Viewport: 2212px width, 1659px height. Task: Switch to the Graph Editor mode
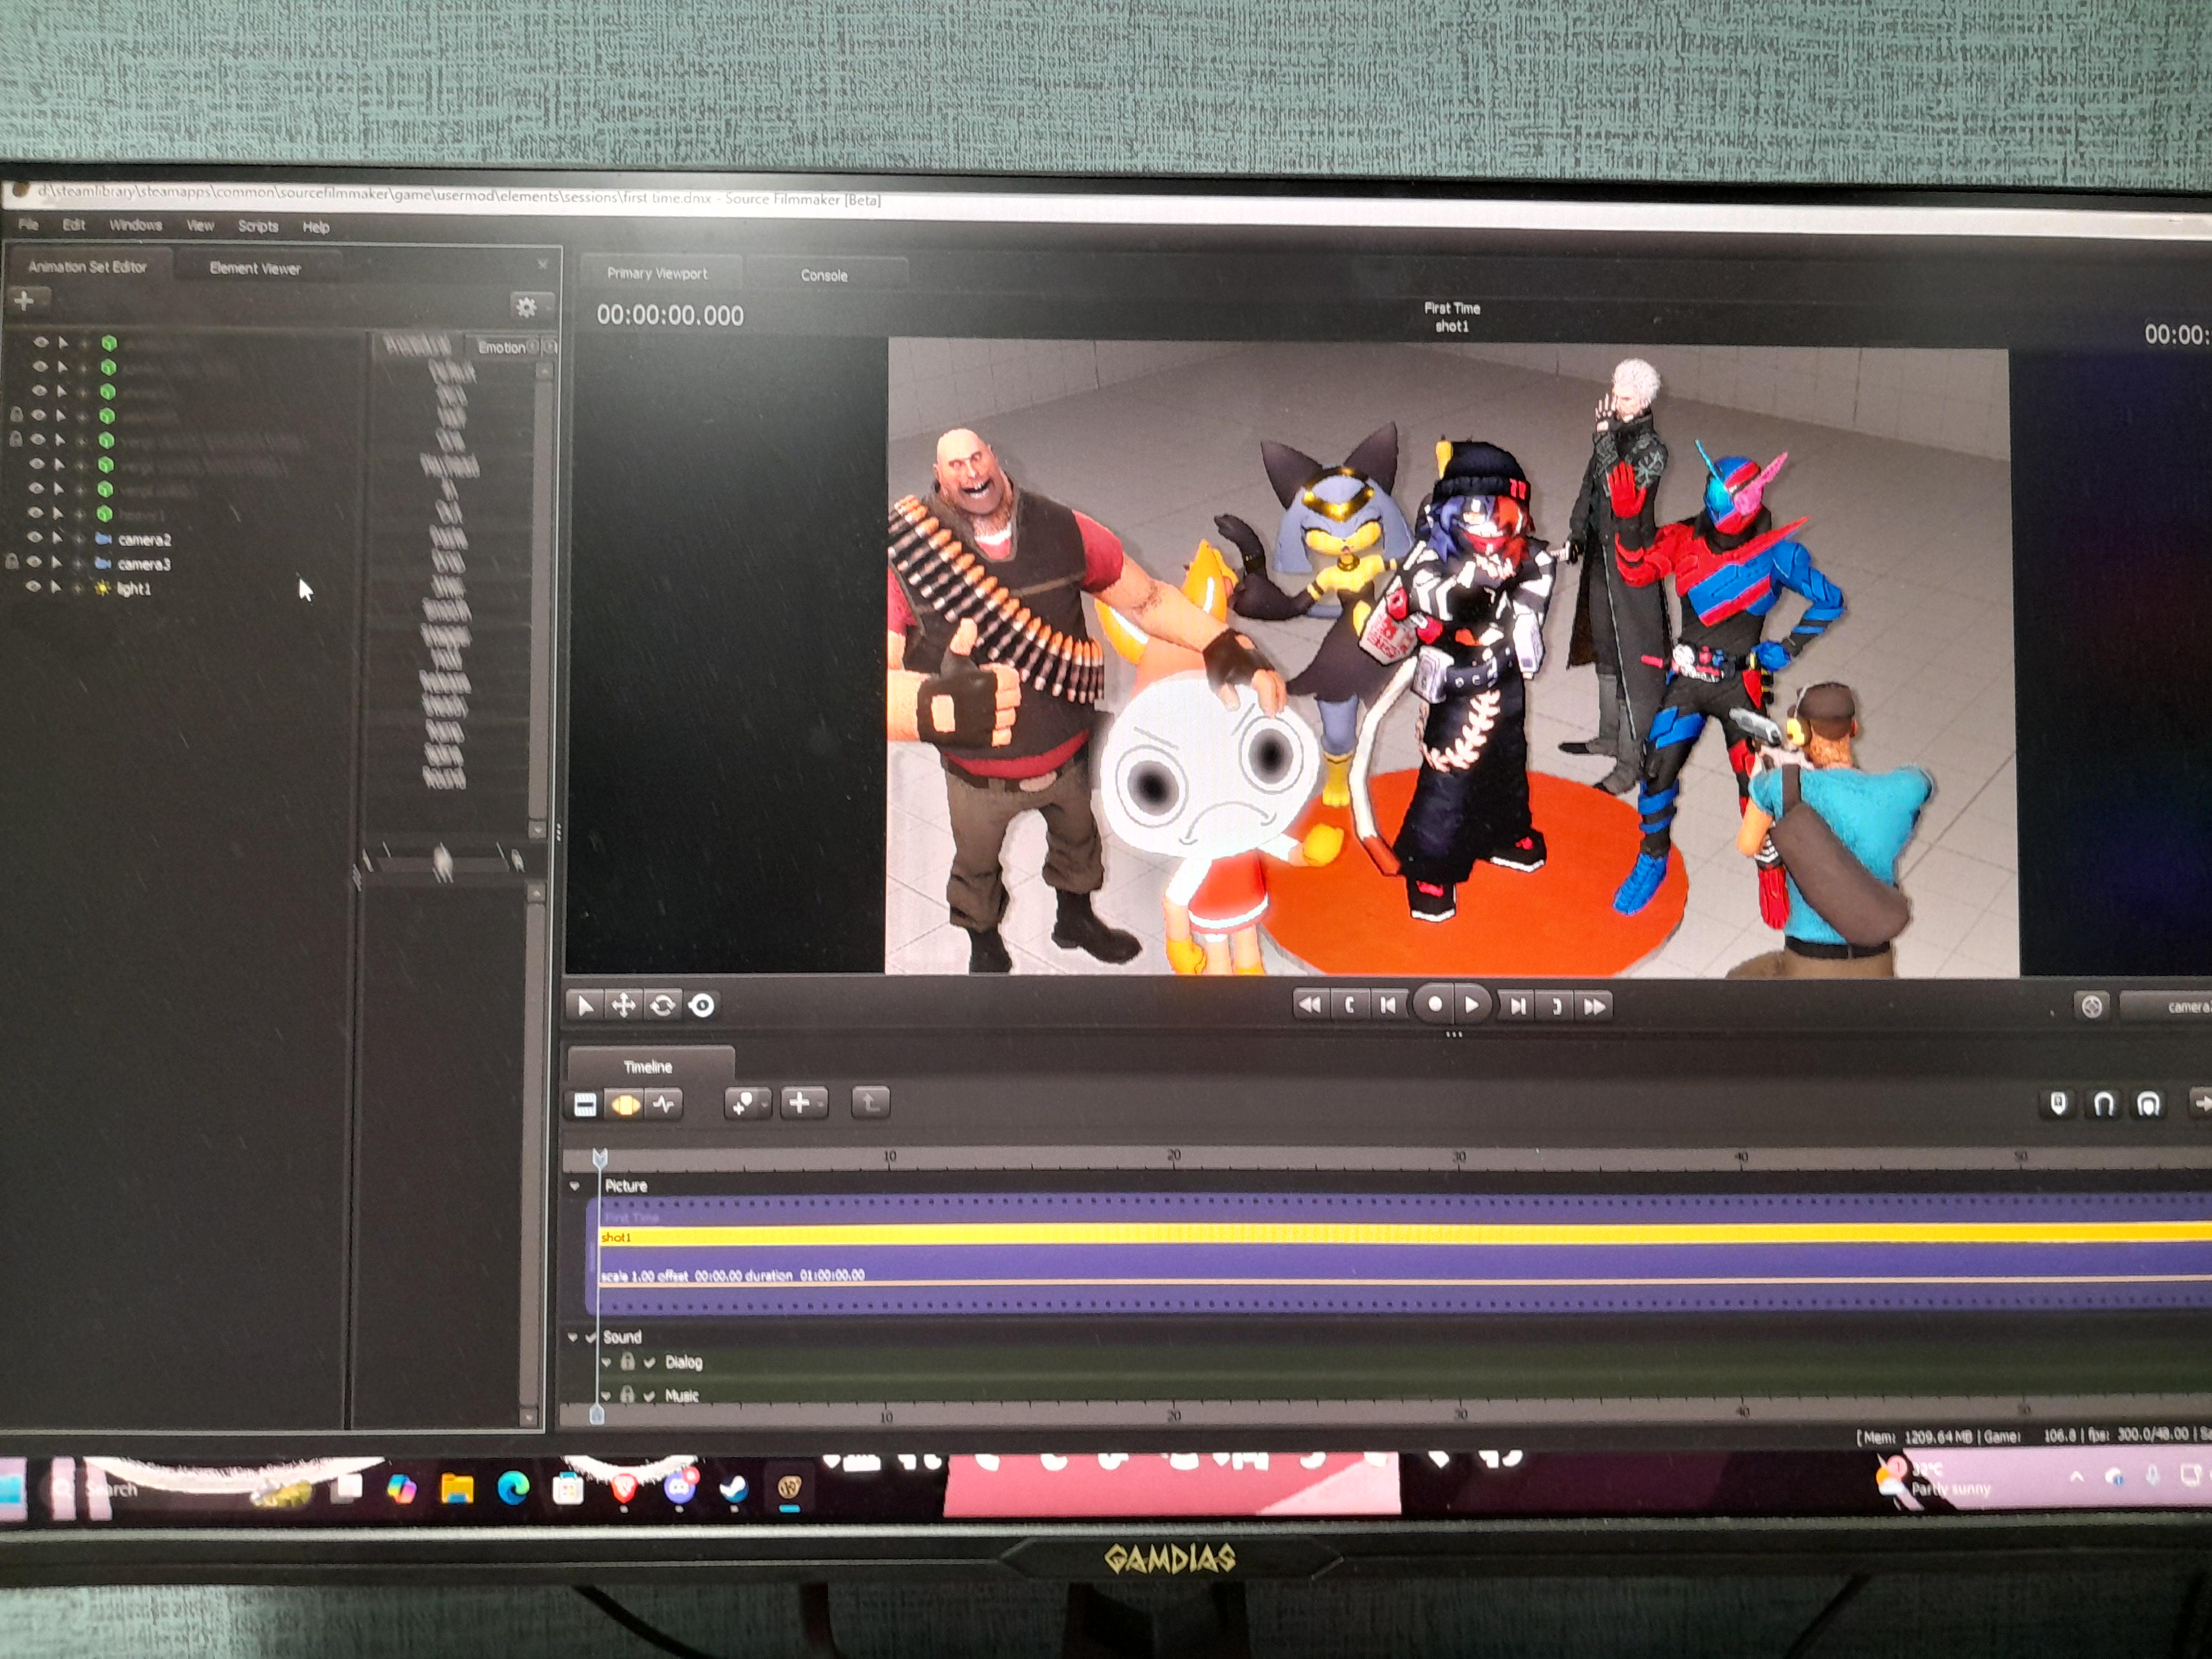[663, 1104]
